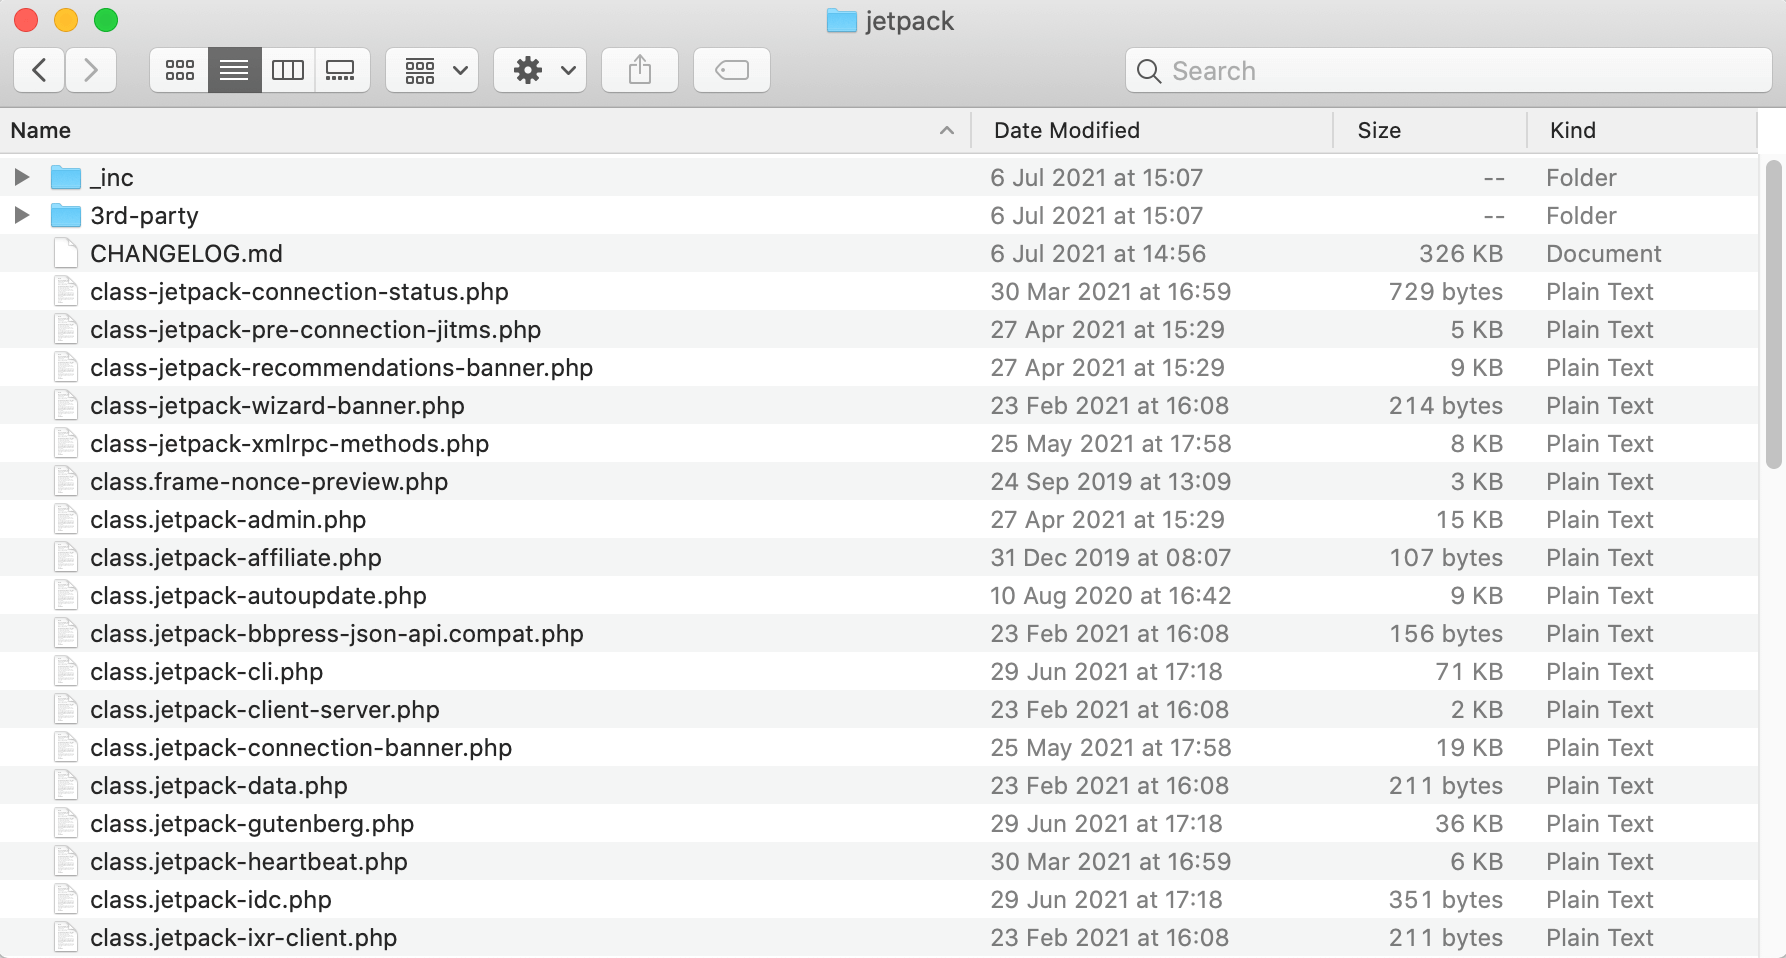
Task: Switch to list view
Action: (234, 70)
